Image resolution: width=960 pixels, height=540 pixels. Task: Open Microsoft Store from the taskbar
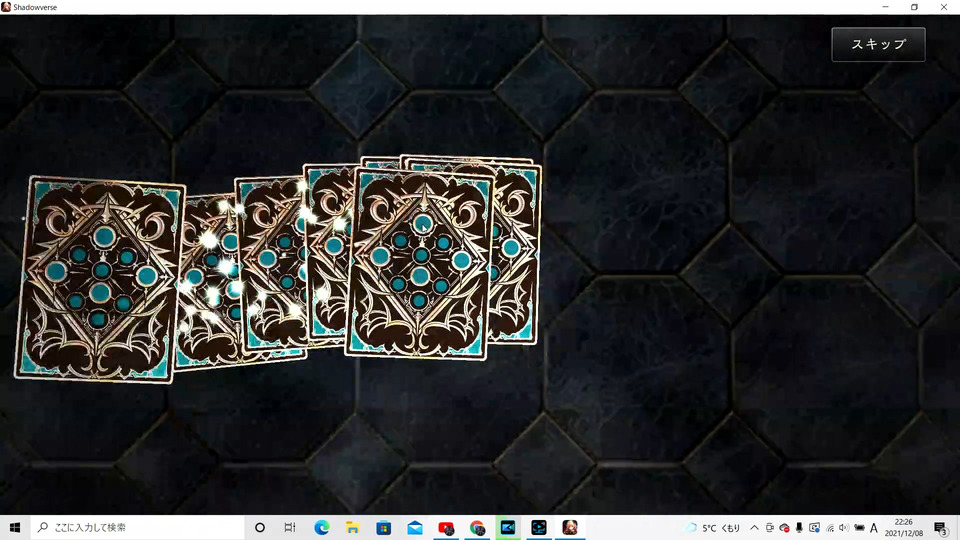384,527
